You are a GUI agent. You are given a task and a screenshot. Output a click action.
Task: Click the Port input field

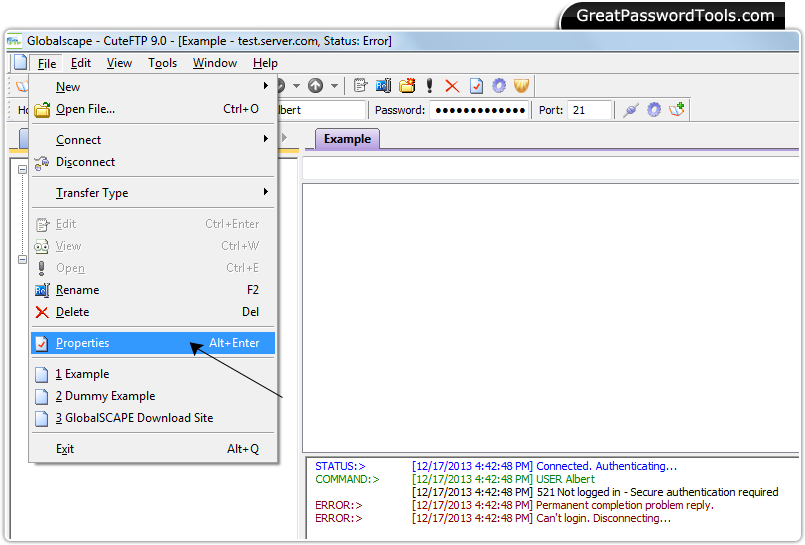589,110
